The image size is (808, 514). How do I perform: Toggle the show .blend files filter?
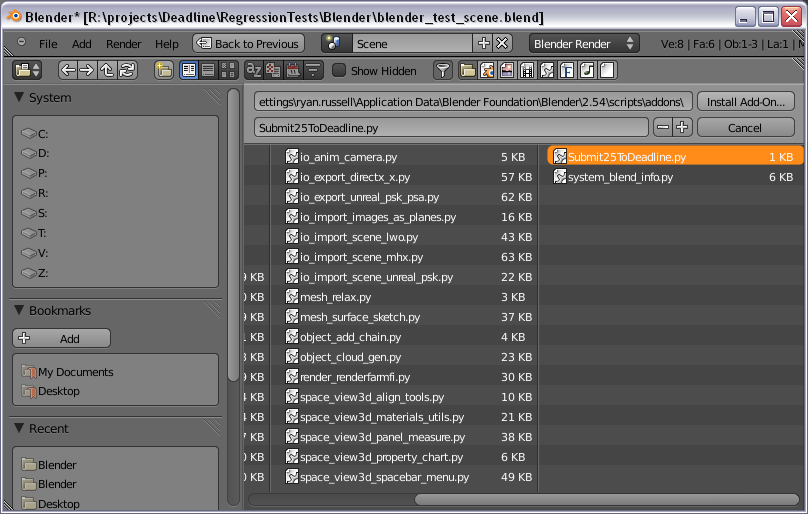pyautogui.click(x=487, y=70)
